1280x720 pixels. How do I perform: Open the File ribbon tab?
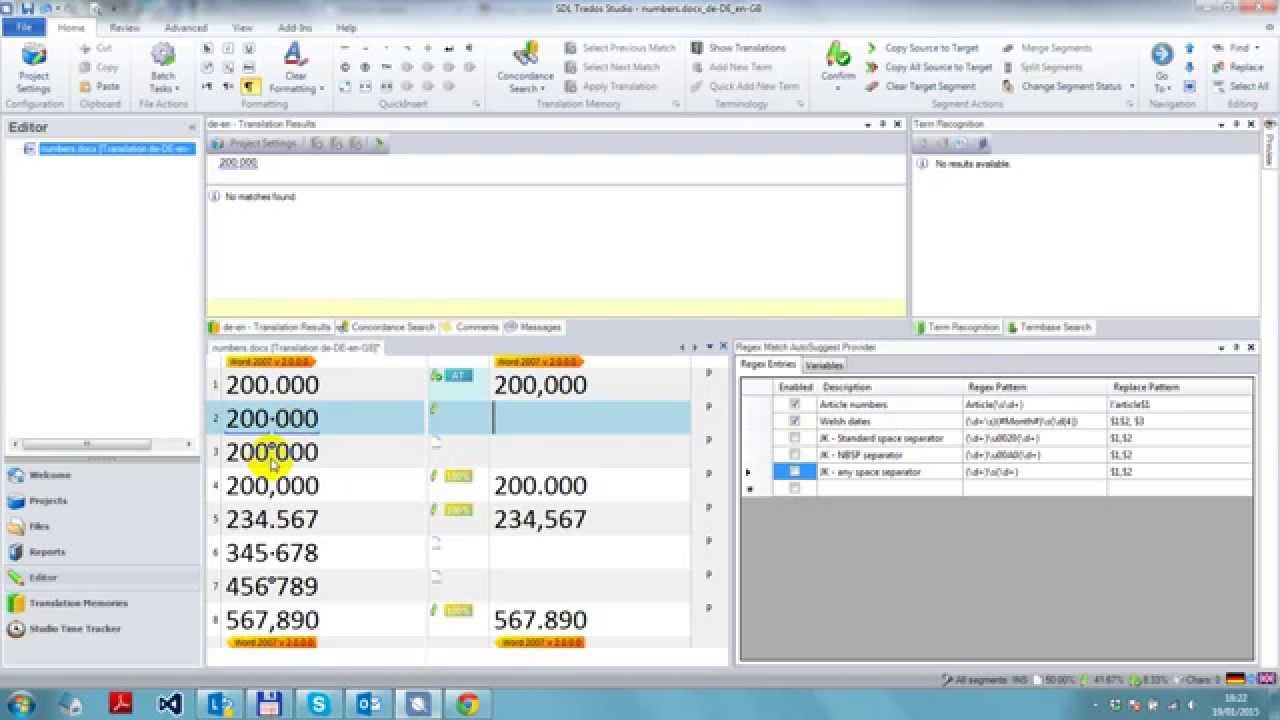click(24, 28)
